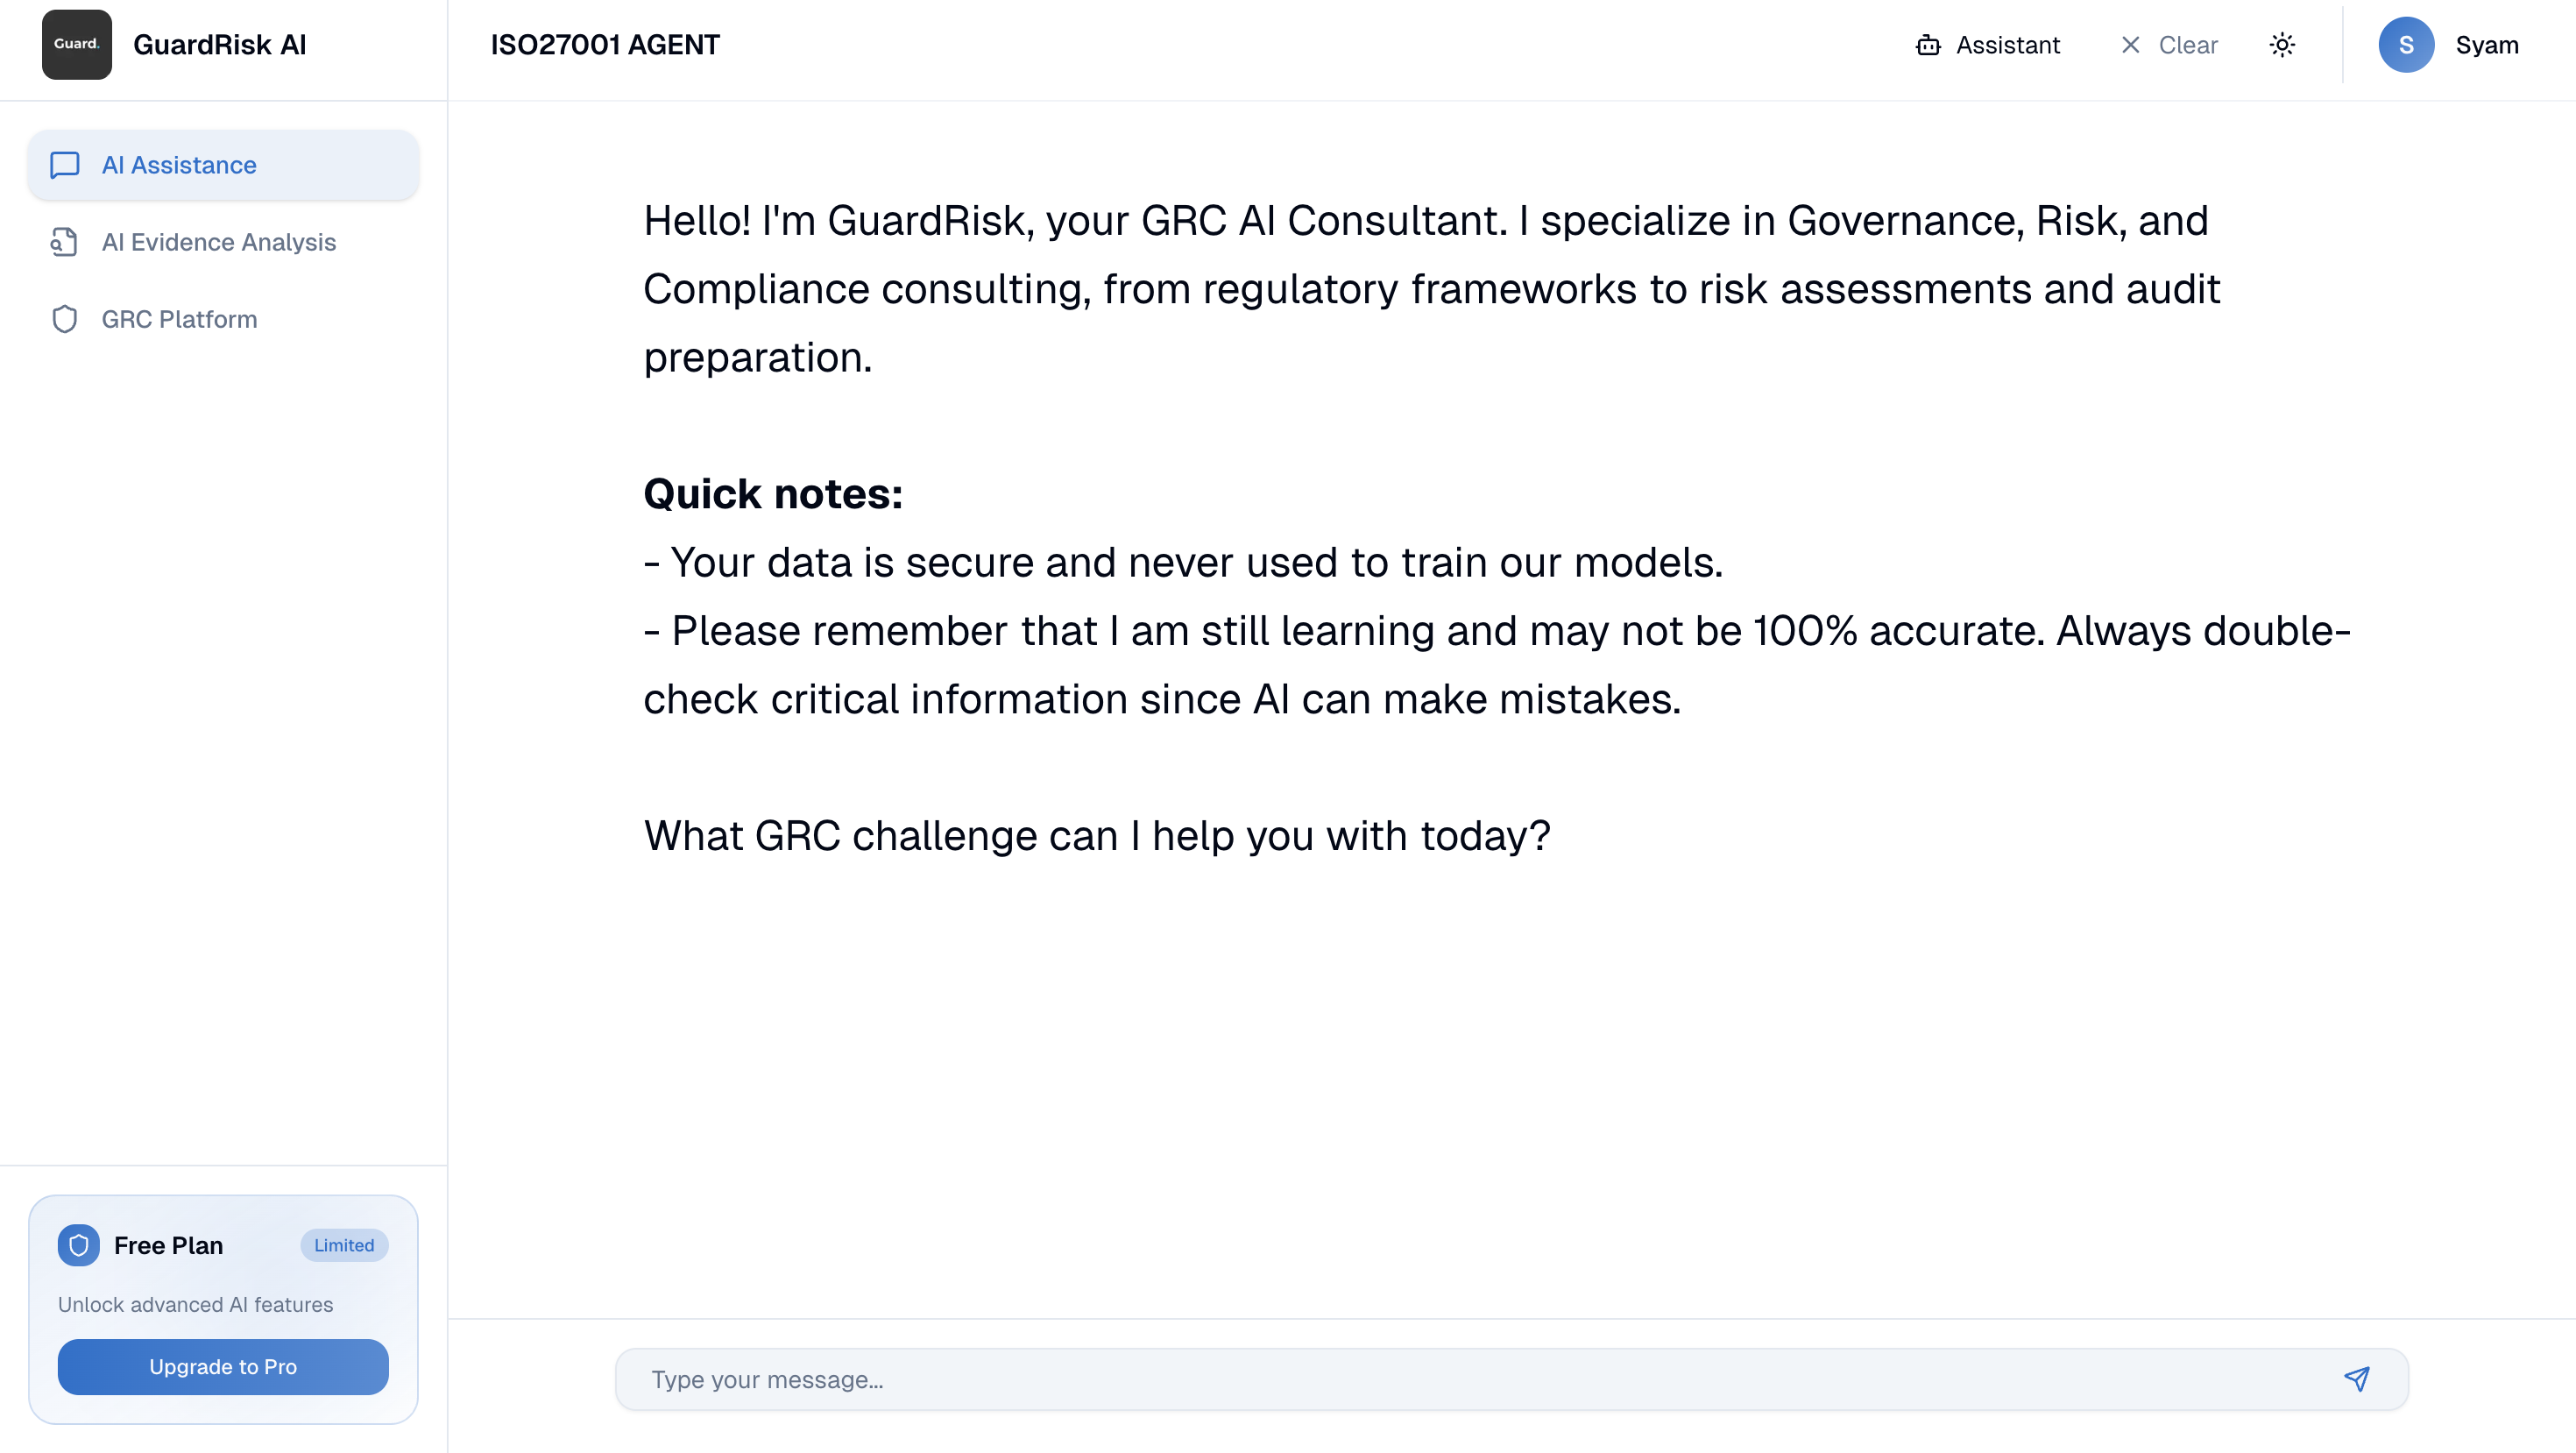Image resolution: width=2576 pixels, height=1453 pixels.
Task: Click the GuardRisk Guard logo icon
Action: point(76,44)
